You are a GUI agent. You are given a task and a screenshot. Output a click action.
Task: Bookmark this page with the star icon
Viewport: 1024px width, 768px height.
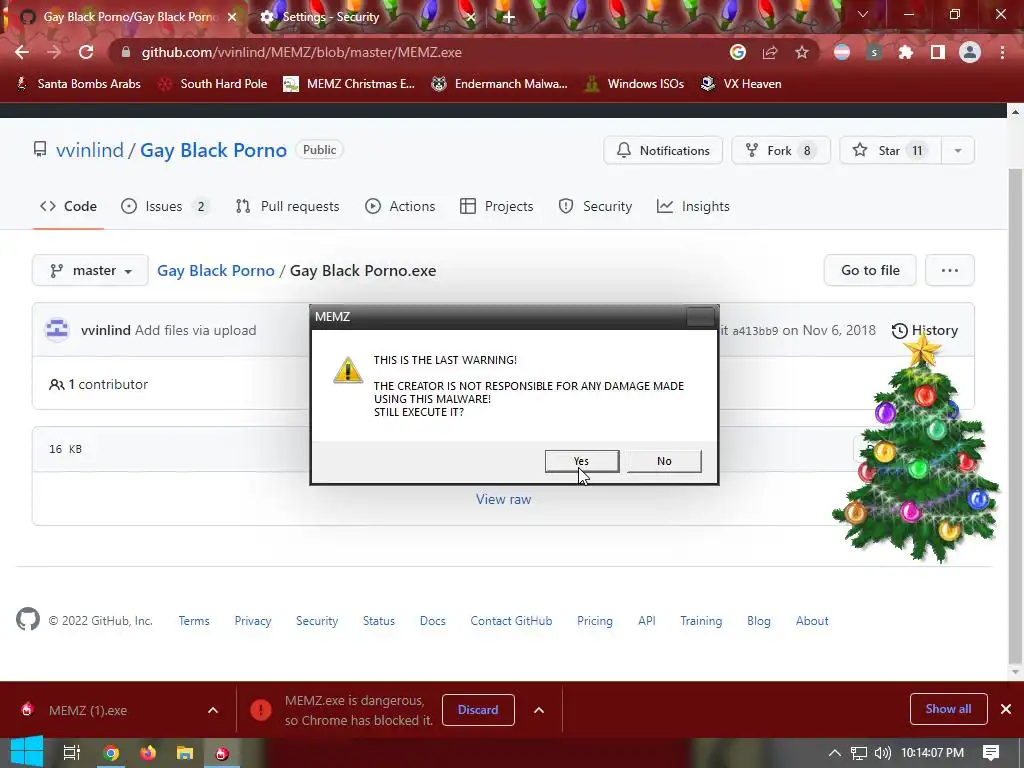(x=802, y=52)
